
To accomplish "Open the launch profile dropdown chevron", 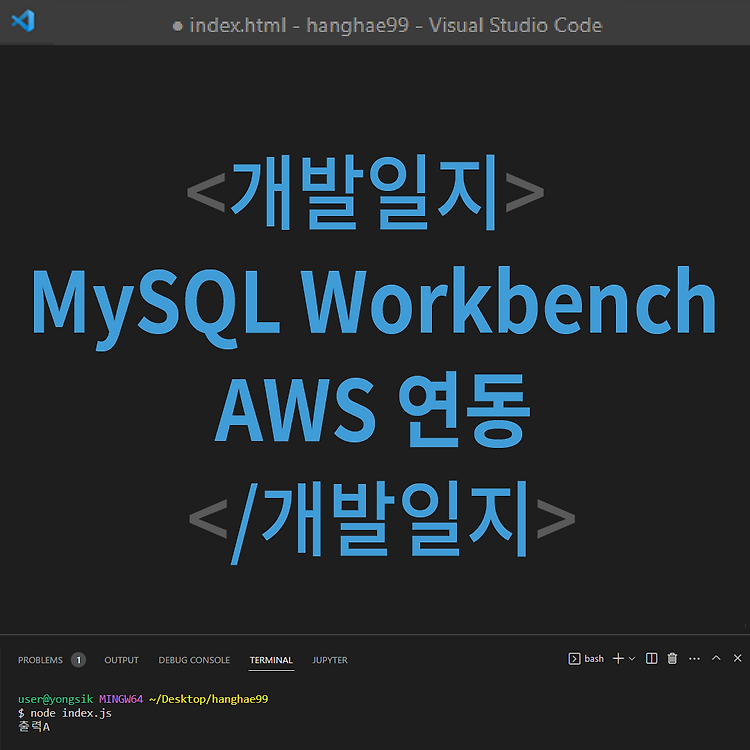I will [x=632, y=659].
